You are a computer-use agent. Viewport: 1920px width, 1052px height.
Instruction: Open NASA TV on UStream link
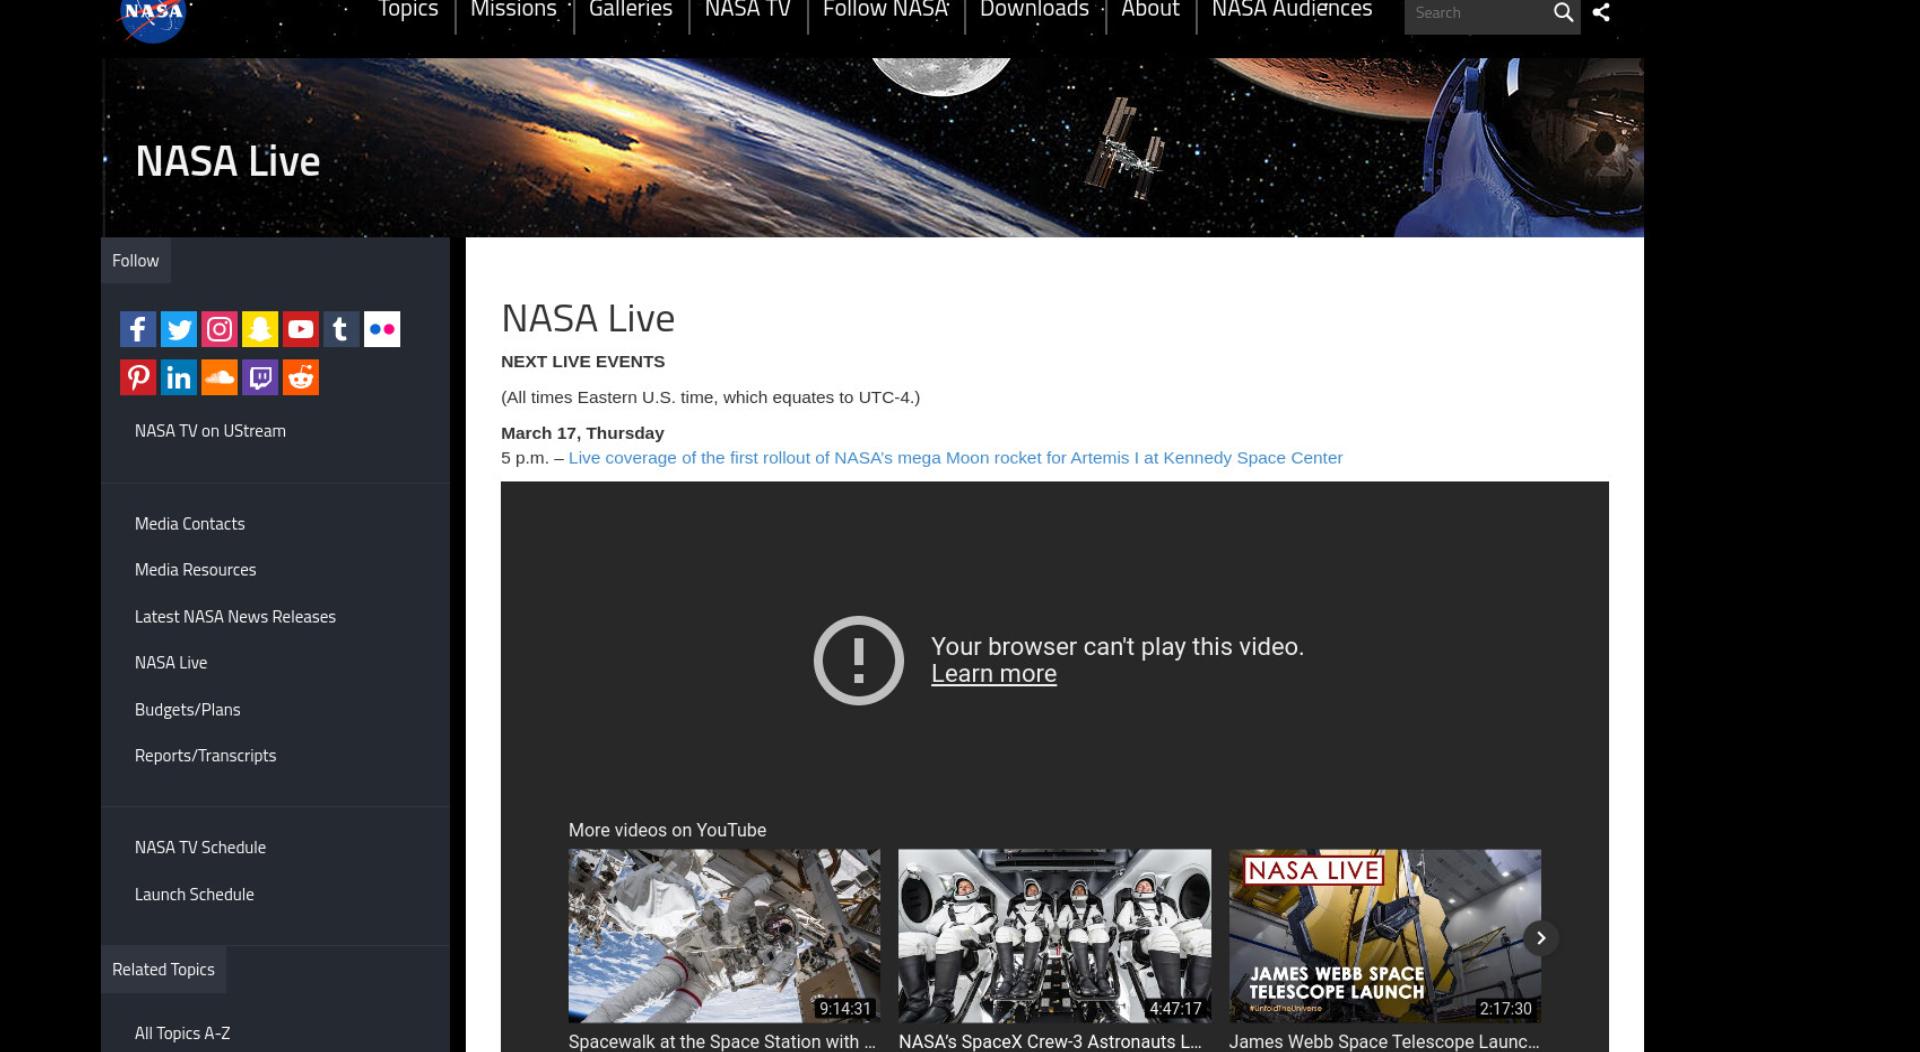(x=210, y=431)
